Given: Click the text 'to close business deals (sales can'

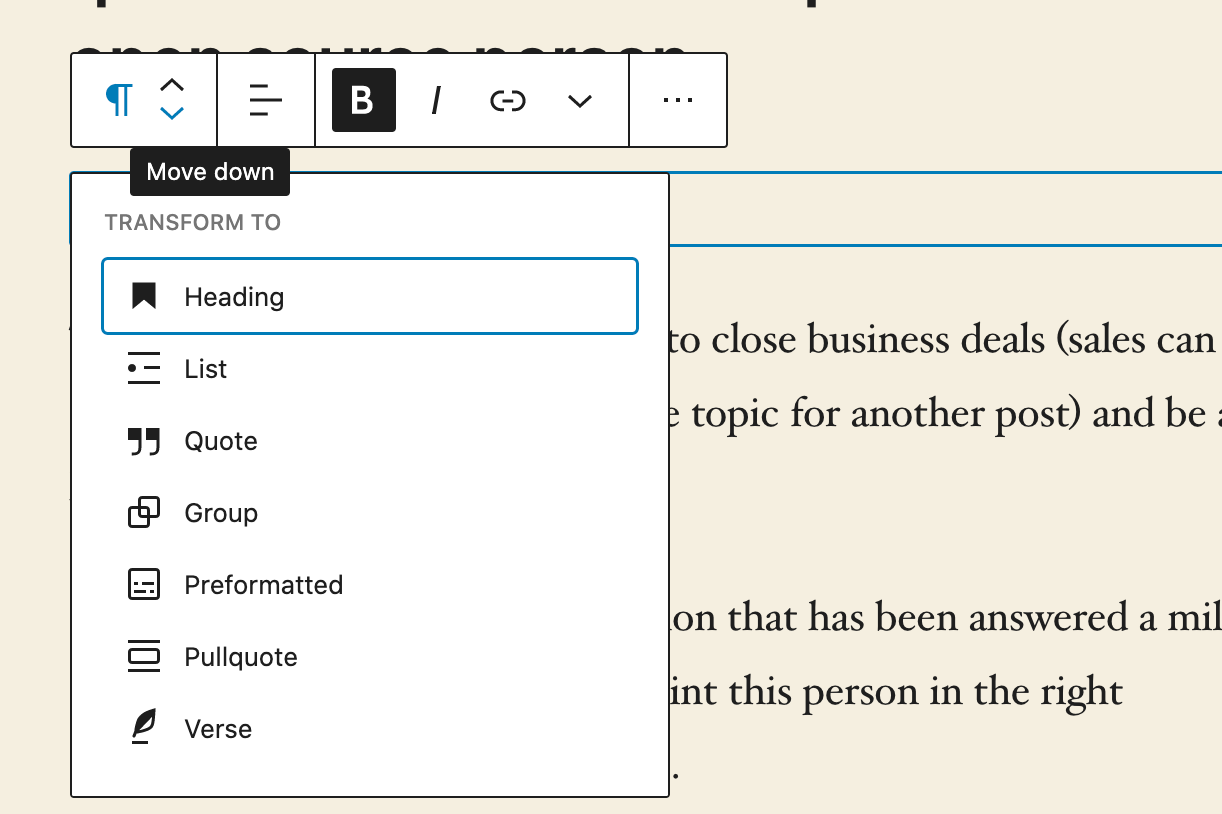Looking at the screenshot, I should point(941,341).
